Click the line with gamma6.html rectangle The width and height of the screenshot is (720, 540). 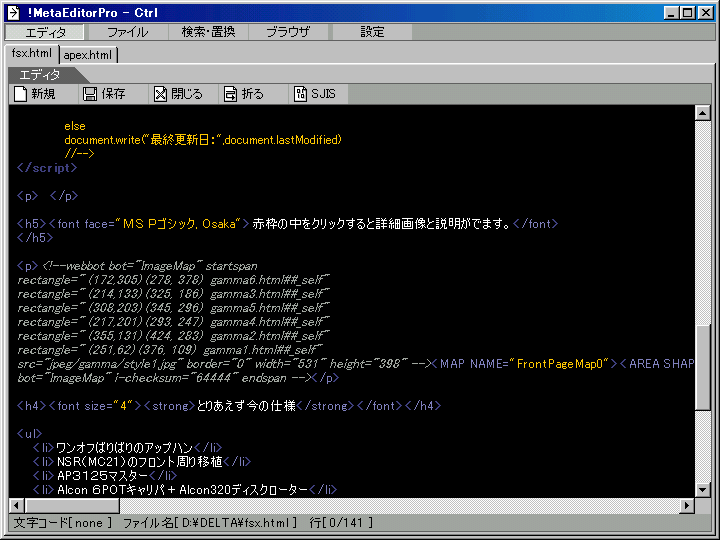tap(173, 280)
